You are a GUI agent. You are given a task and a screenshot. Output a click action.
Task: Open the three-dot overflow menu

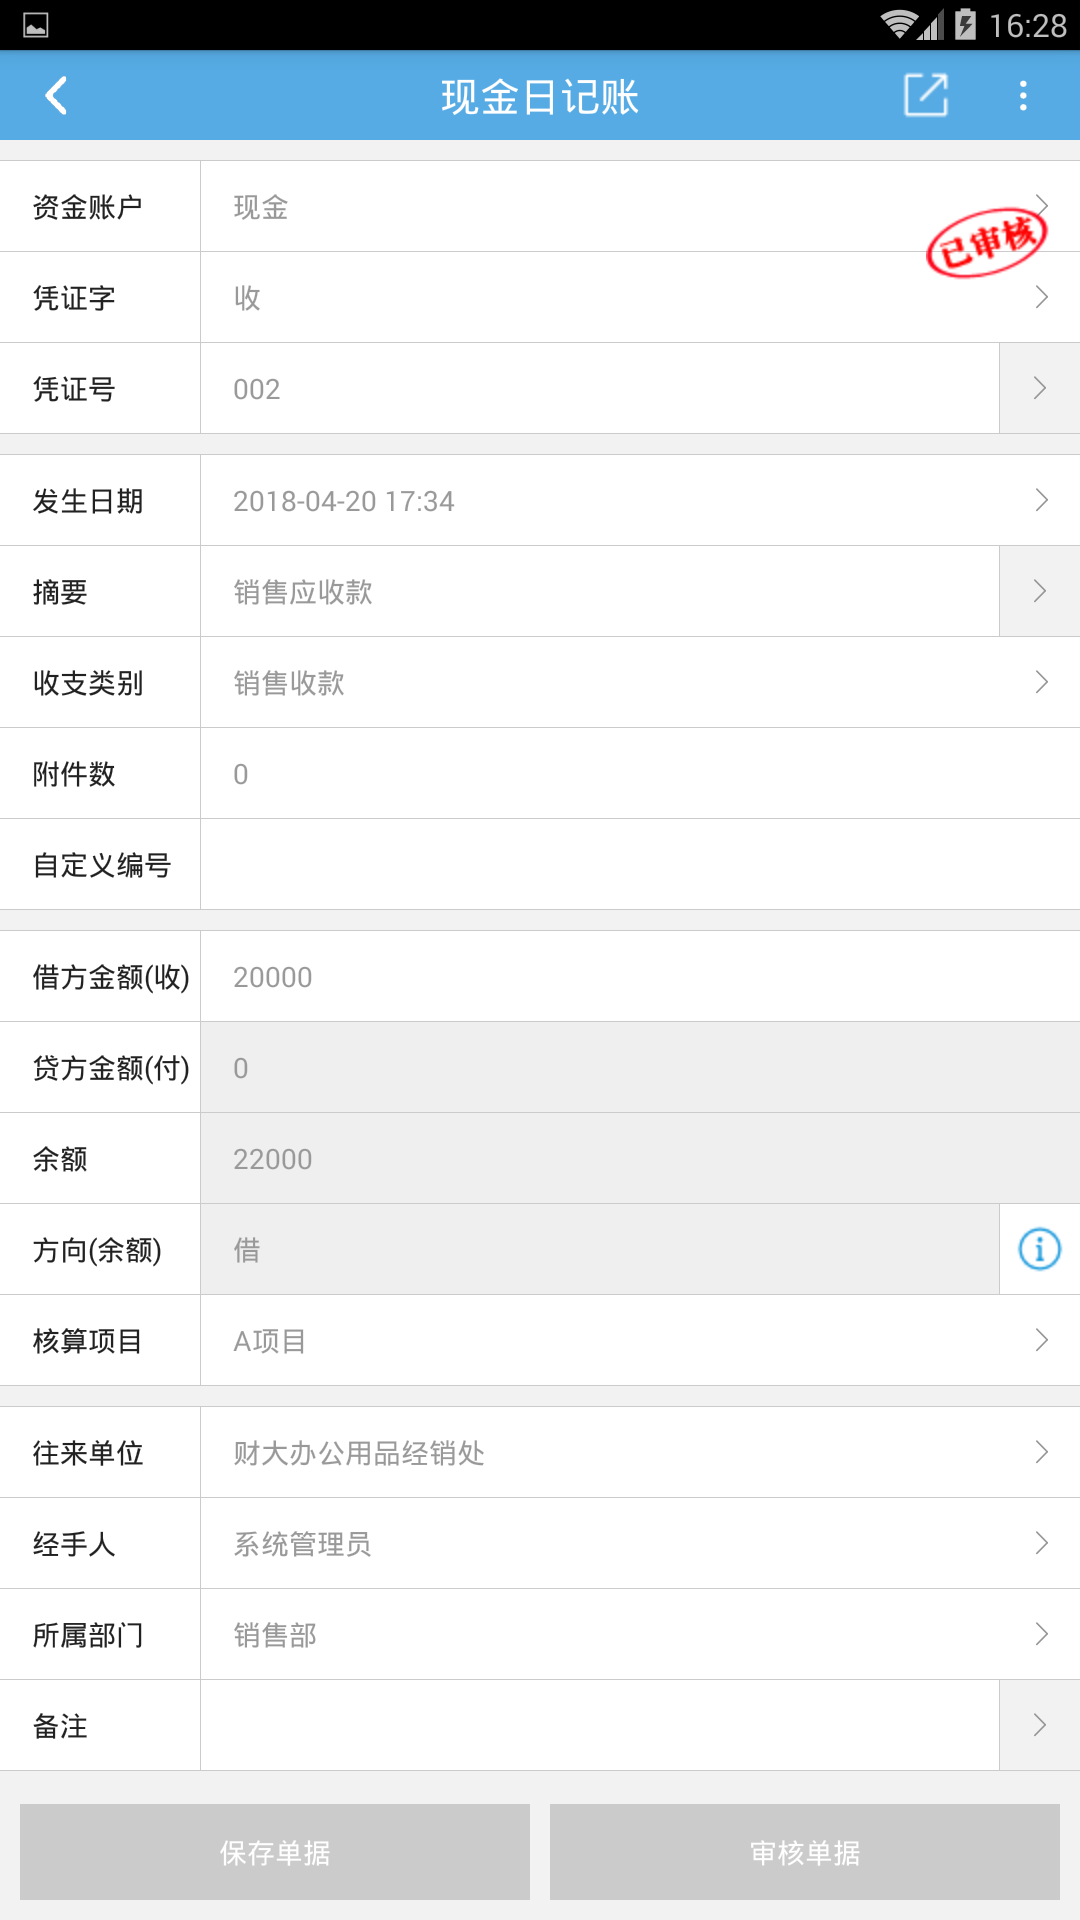point(1023,96)
